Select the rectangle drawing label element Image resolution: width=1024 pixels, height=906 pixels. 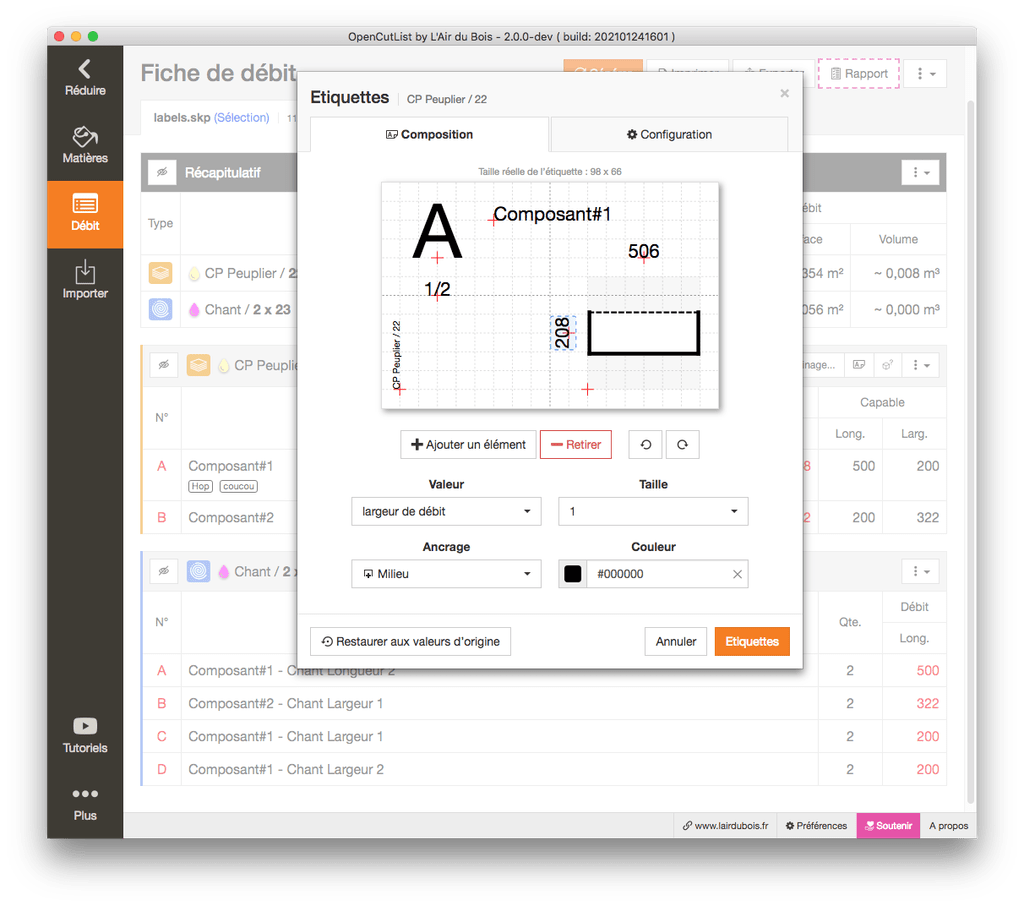(643, 333)
